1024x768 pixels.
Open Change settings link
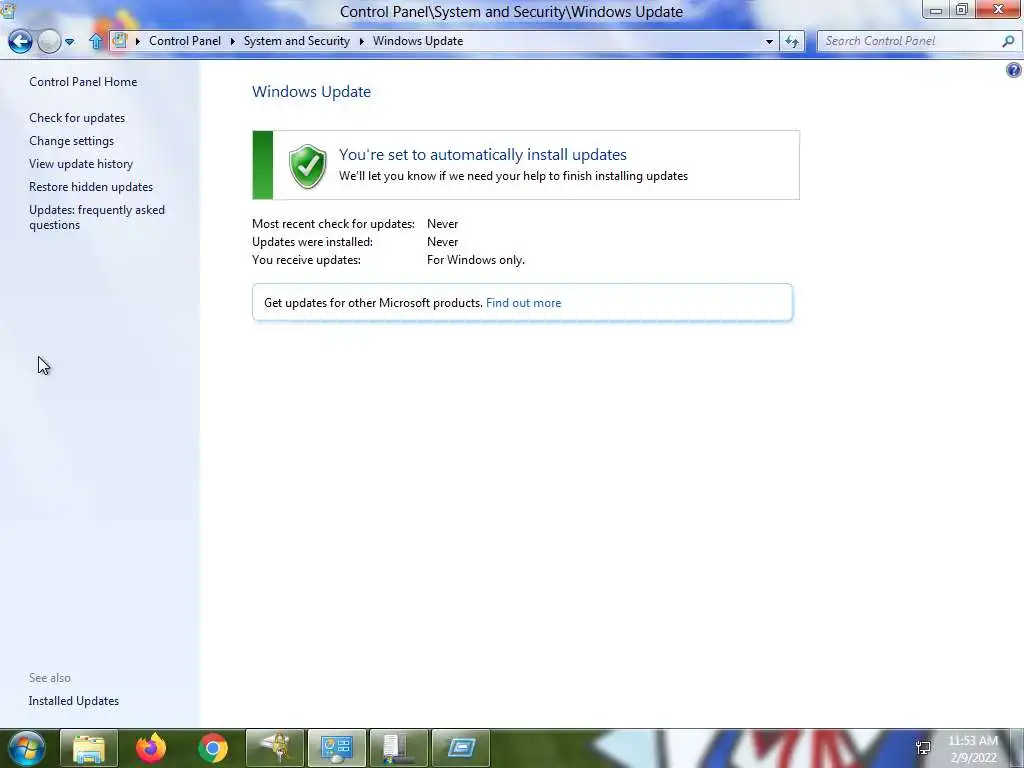(71, 140)
